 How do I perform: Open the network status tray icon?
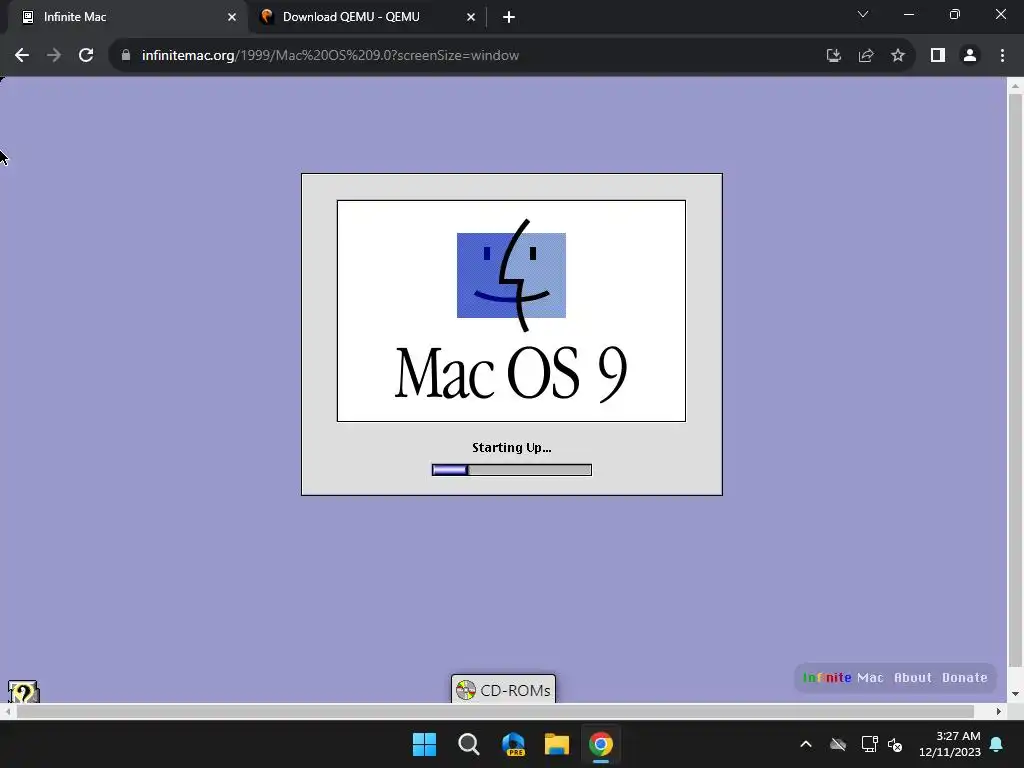[x=869, y=744]
